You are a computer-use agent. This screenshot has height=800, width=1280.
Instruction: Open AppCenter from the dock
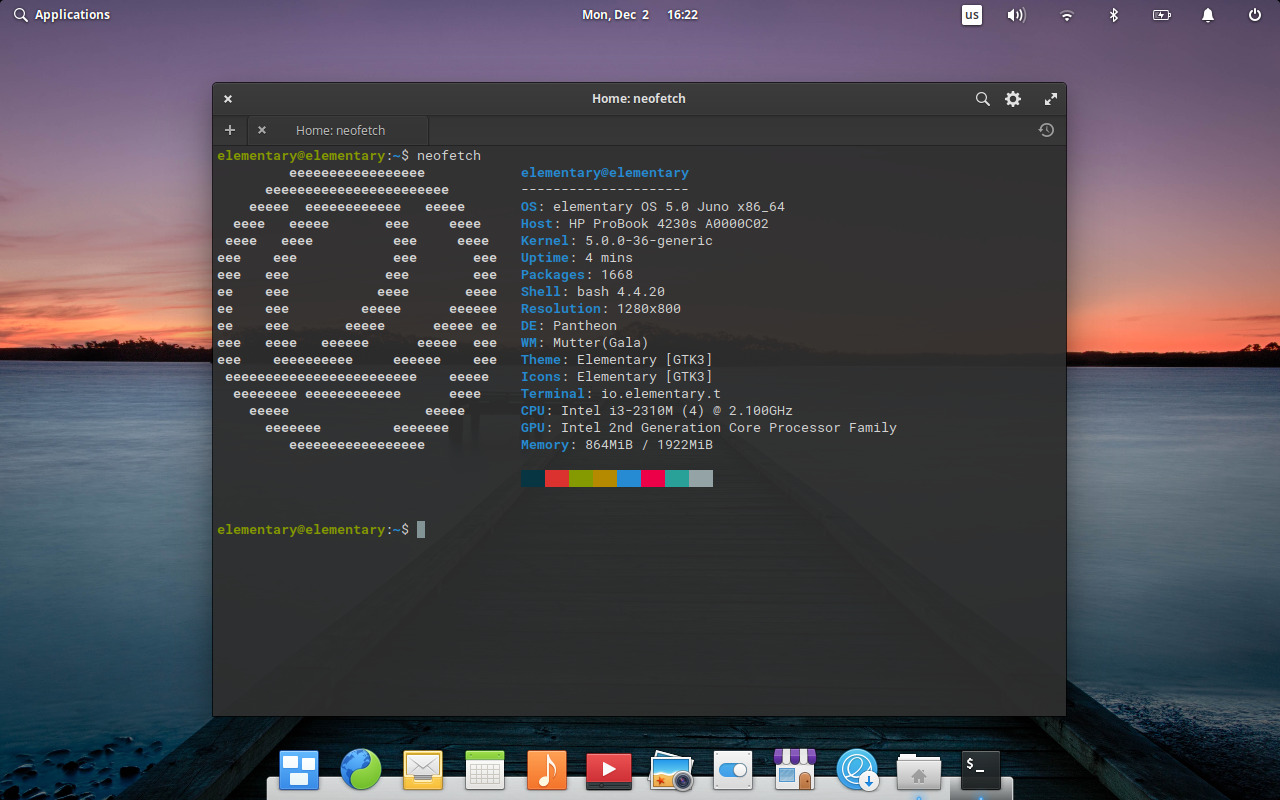[794, 770]
